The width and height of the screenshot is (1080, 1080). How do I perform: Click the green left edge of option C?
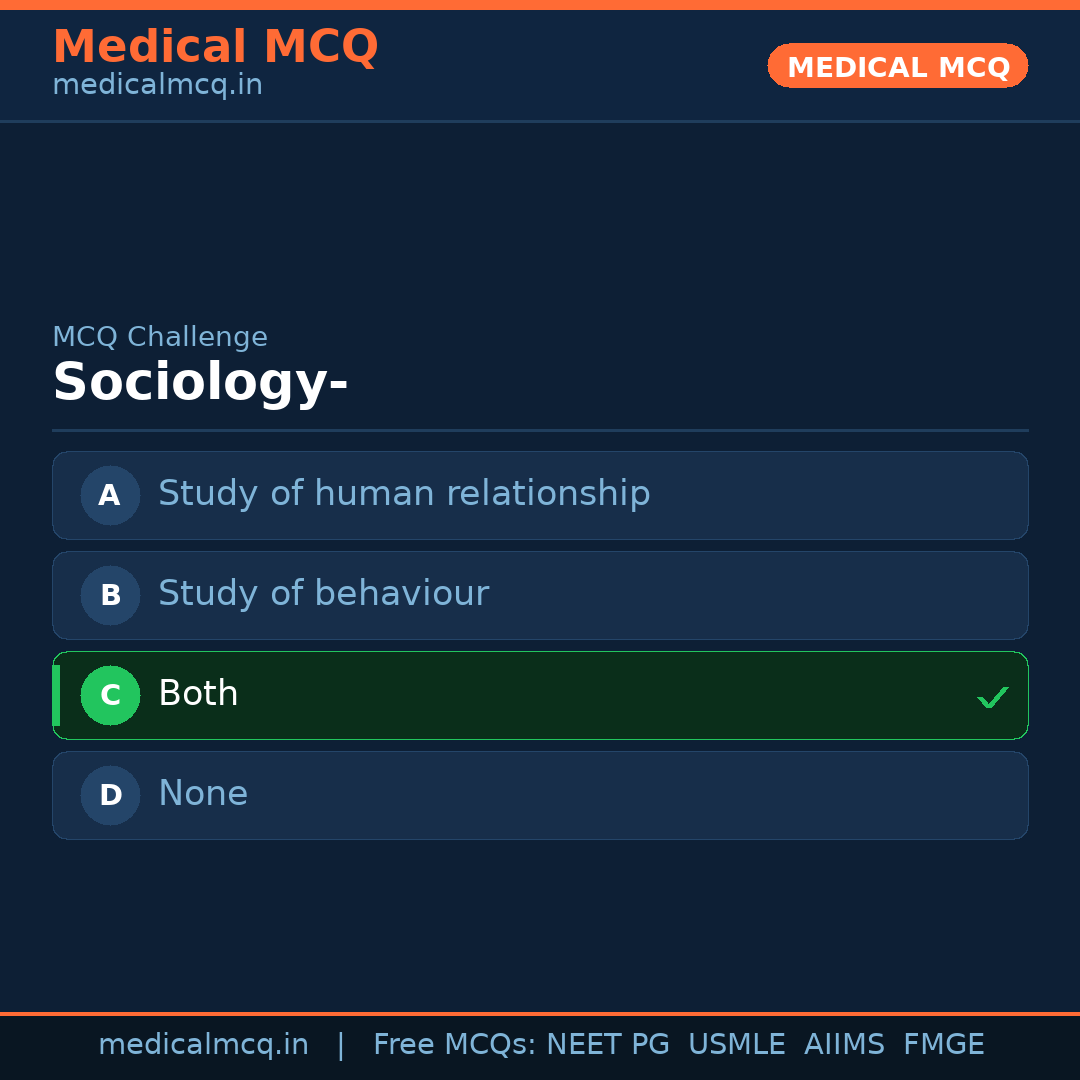point(55,695)
